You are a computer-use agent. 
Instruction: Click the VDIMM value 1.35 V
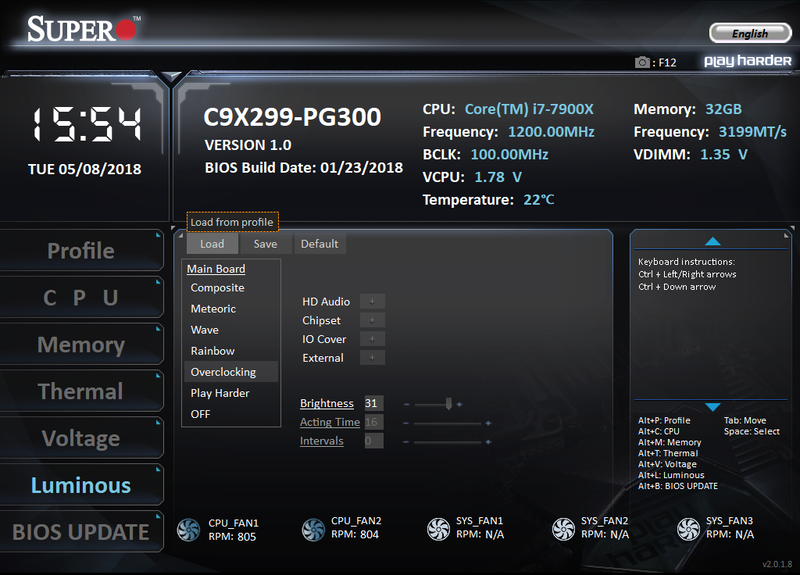click(x=723, y=155)
